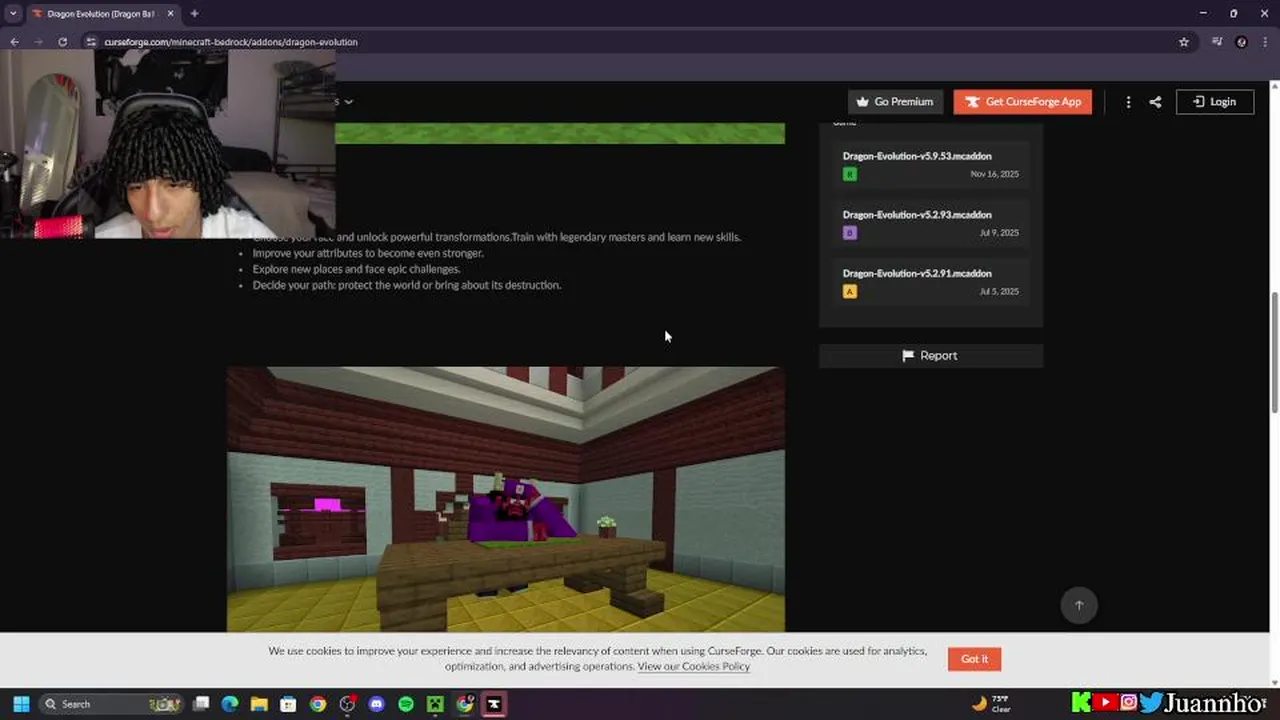The height and width of the screenshot is (720, 1280).
Task: Open the Windows Start menu
Action: point(21,704)
